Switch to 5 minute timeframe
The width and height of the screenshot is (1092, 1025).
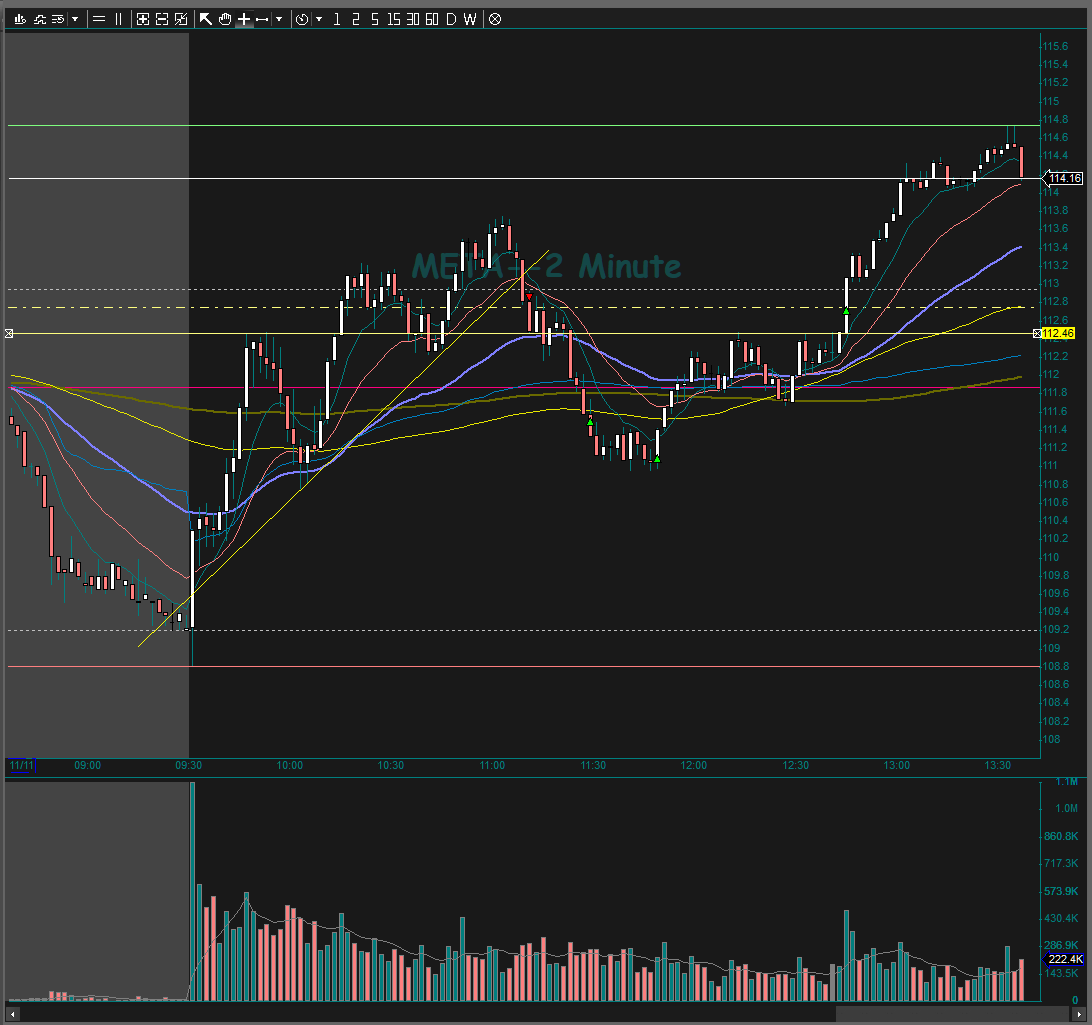(x=375, y=19)
